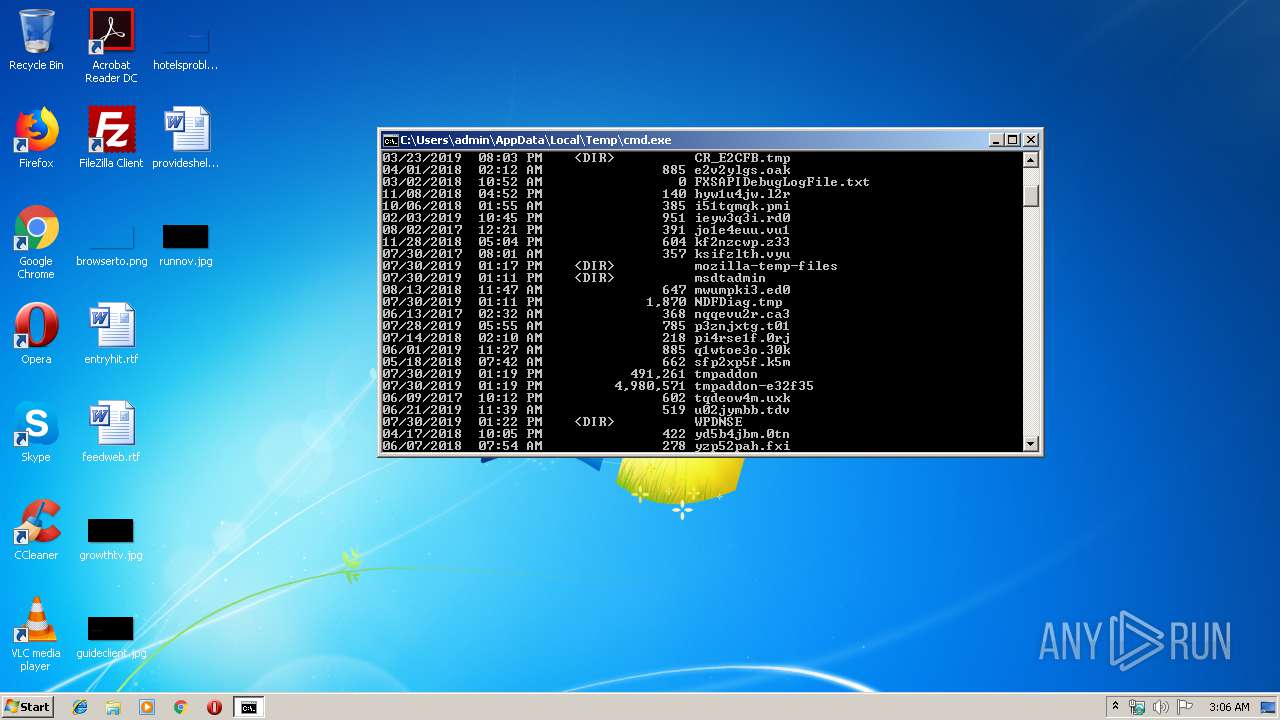
Task: Click e2v2ylgs.oak file entry
Action: point(742,170)
